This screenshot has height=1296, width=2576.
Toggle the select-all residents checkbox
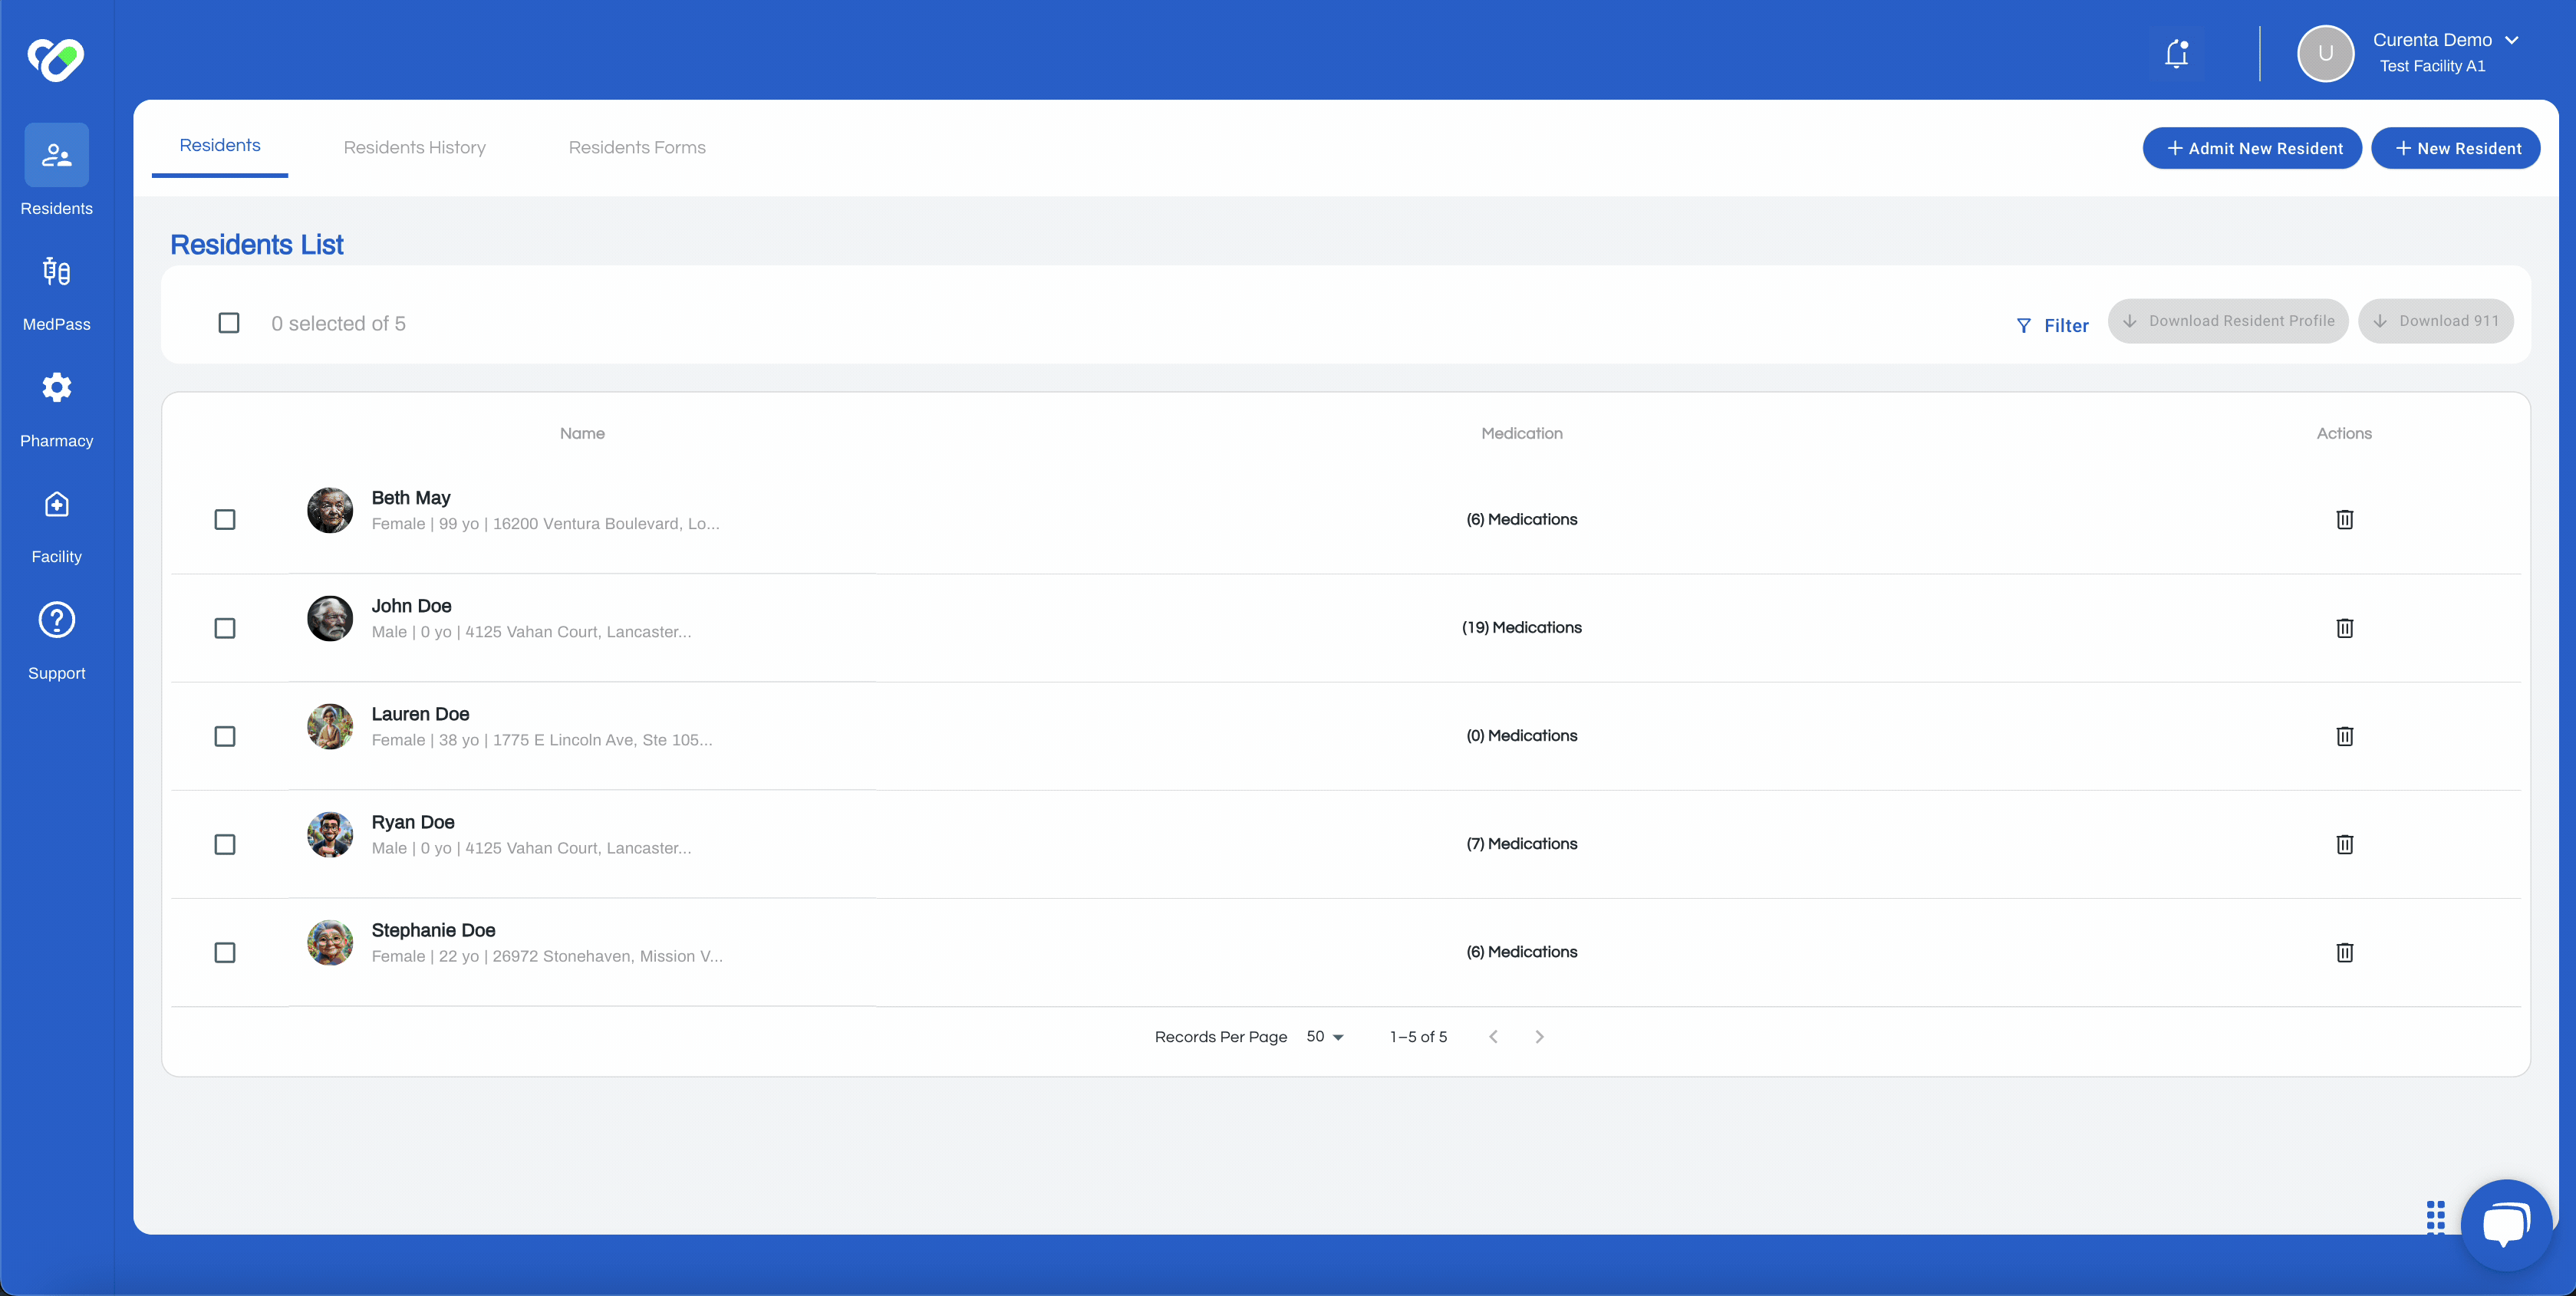pyautogui.click(x=229, y=323)
